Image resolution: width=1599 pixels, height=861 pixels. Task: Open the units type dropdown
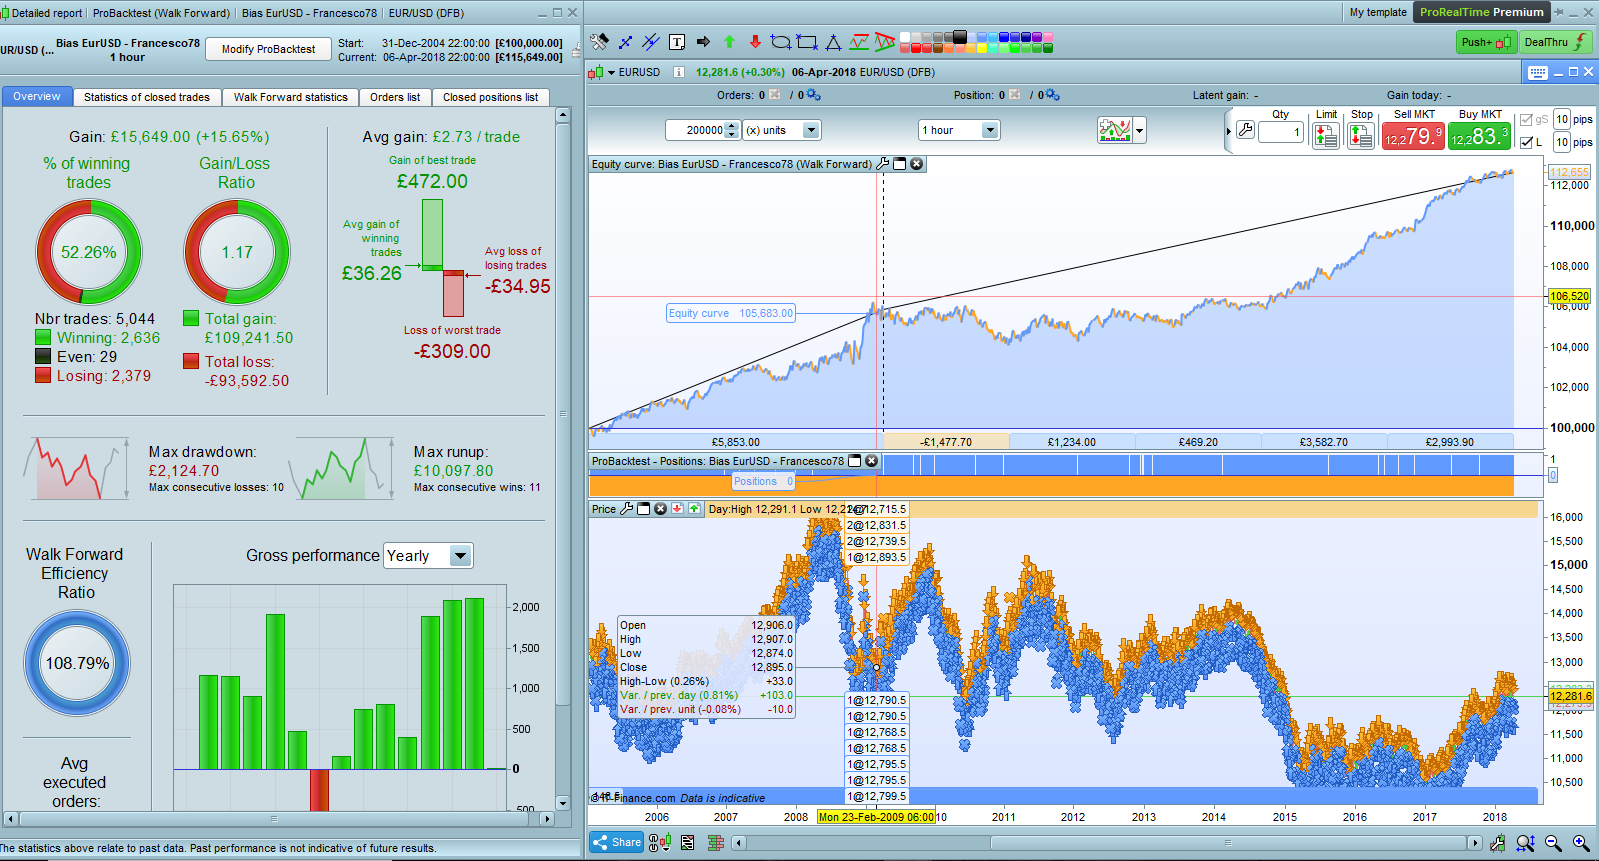click(x=781, y=130)
